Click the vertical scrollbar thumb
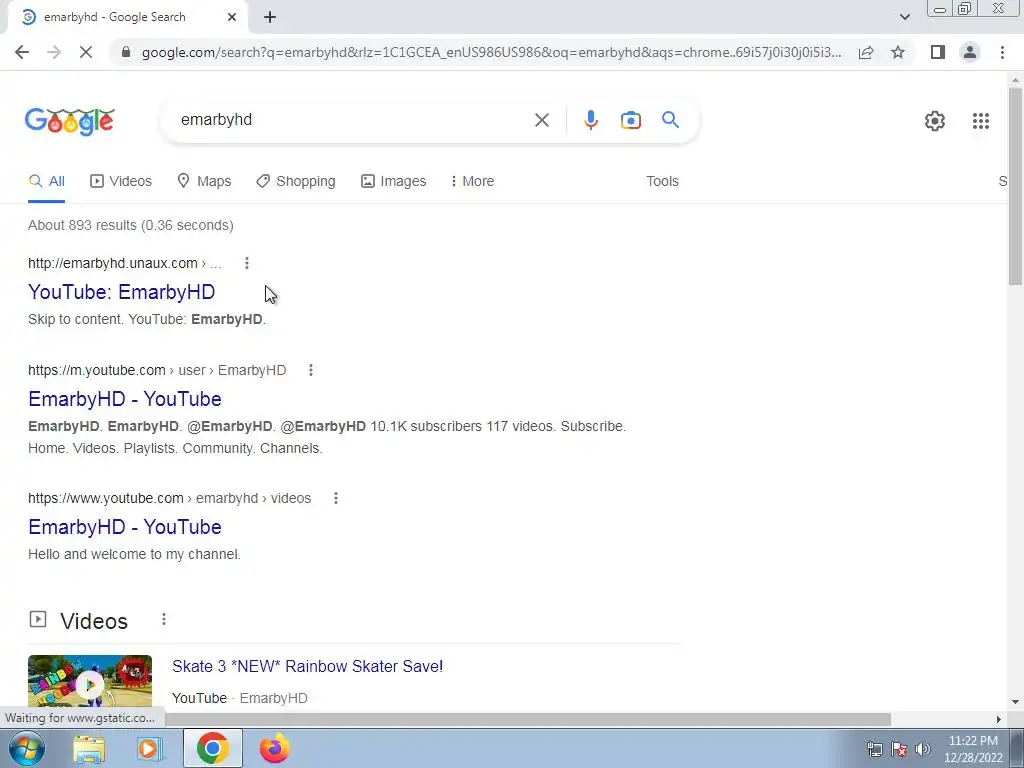Image resolution: width=1024 pixels, height=768 pixels. coord(1016,186)
